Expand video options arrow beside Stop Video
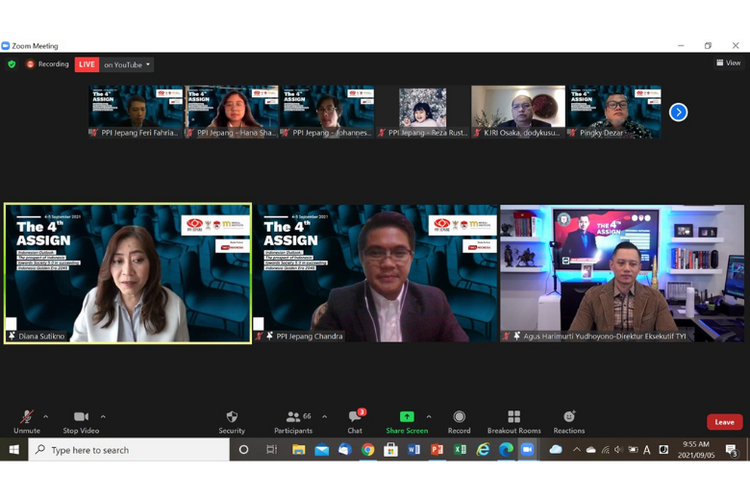The image size is (750, 500). coord(103,416)
